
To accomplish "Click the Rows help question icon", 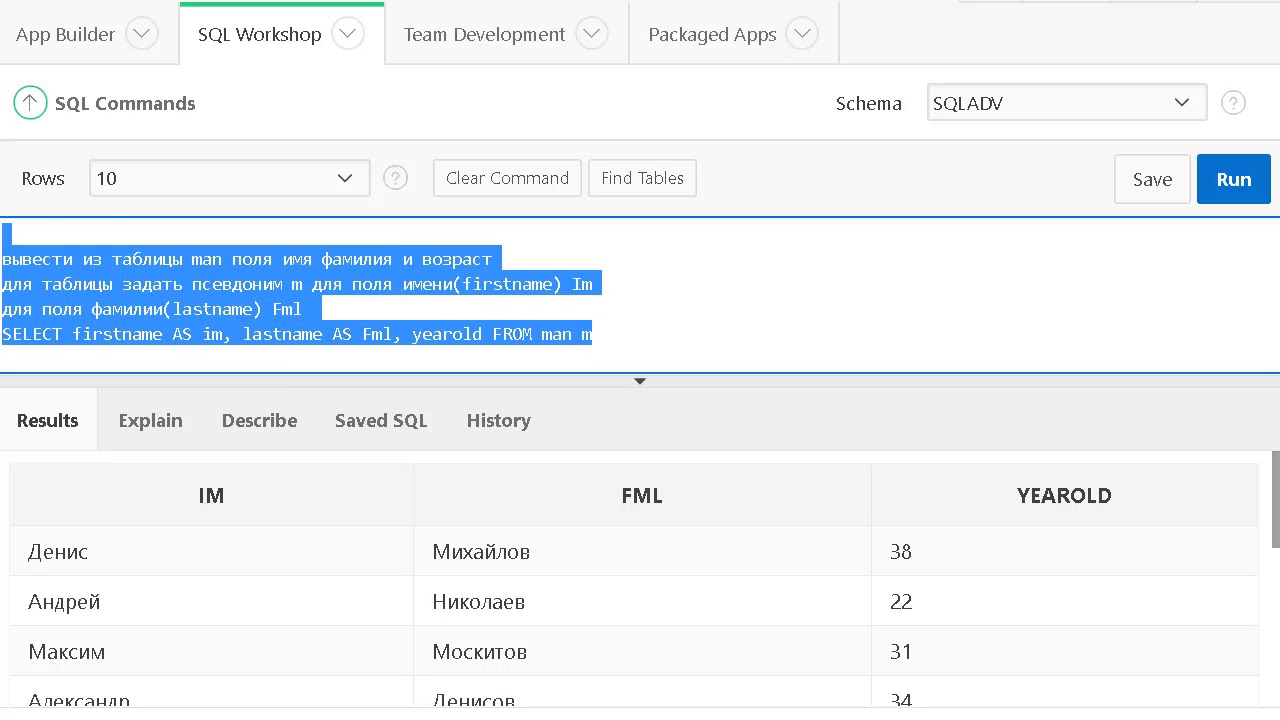I will tap(396, 178).
